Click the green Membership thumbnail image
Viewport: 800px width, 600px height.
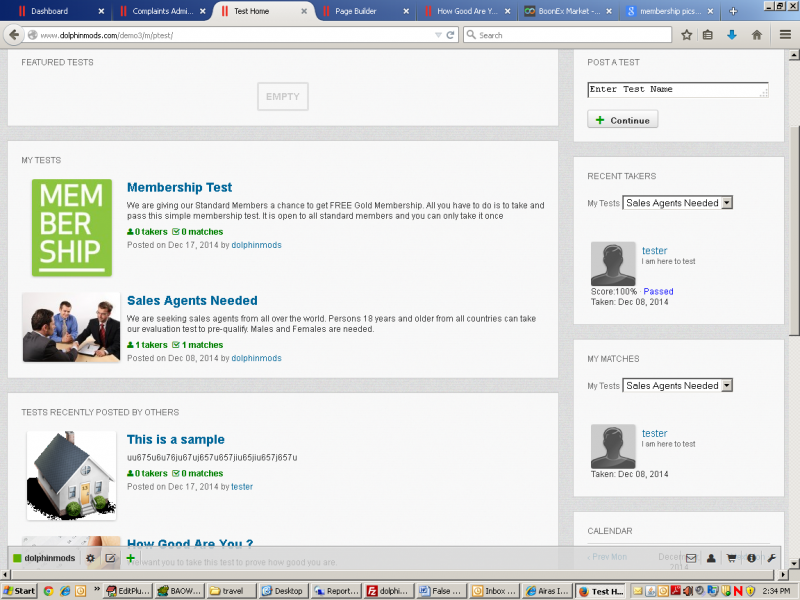(x=72, y=228)
